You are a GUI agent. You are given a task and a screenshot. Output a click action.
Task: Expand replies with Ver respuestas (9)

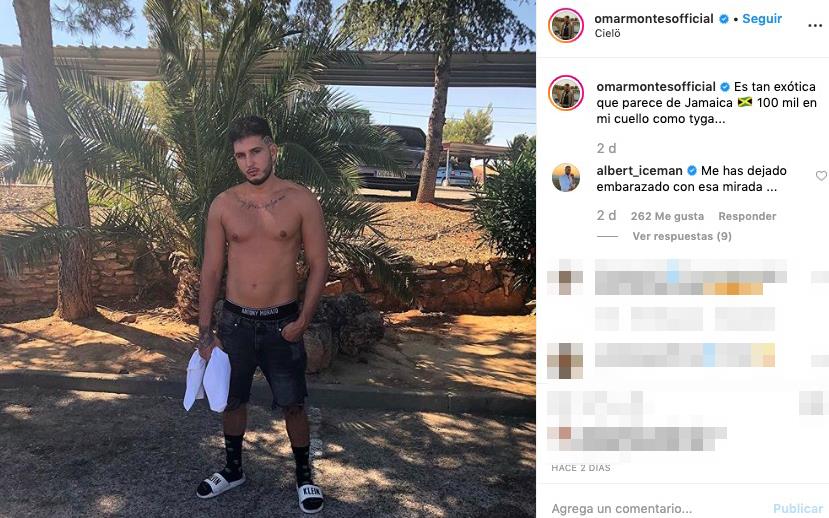[x=682, y=236]
